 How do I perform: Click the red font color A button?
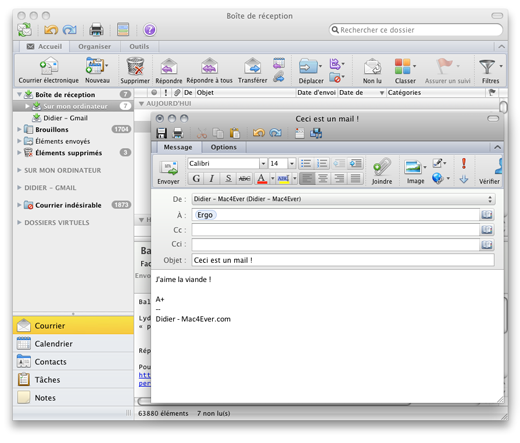(262, 179)
